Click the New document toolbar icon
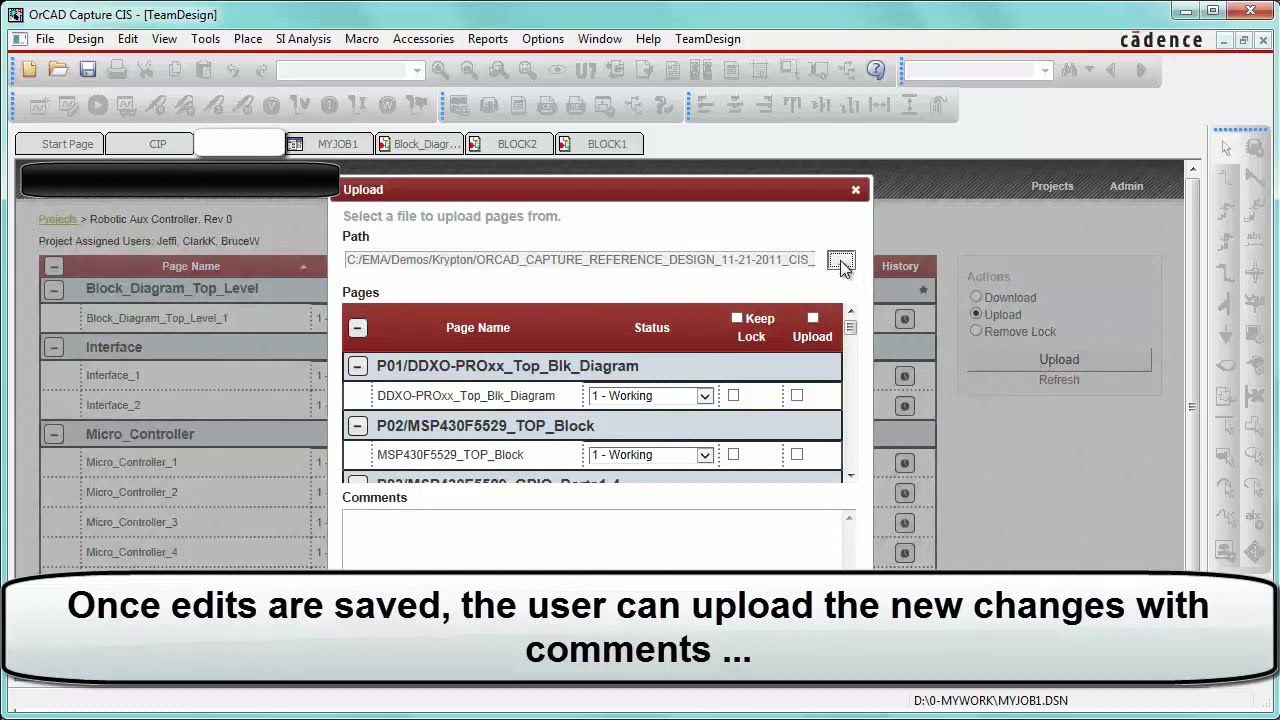The height and width of the screenshot is (720, 1280). point(29,69)
